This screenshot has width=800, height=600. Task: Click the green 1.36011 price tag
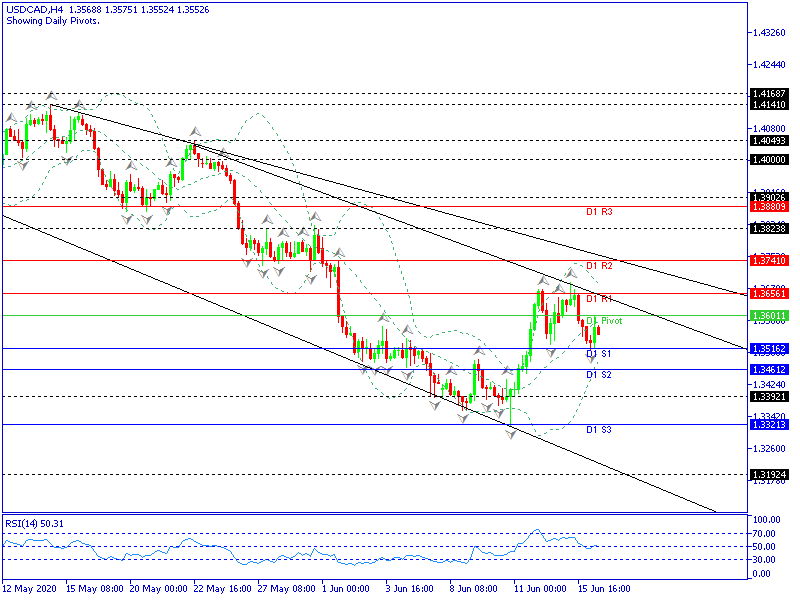tap(767, 315)
